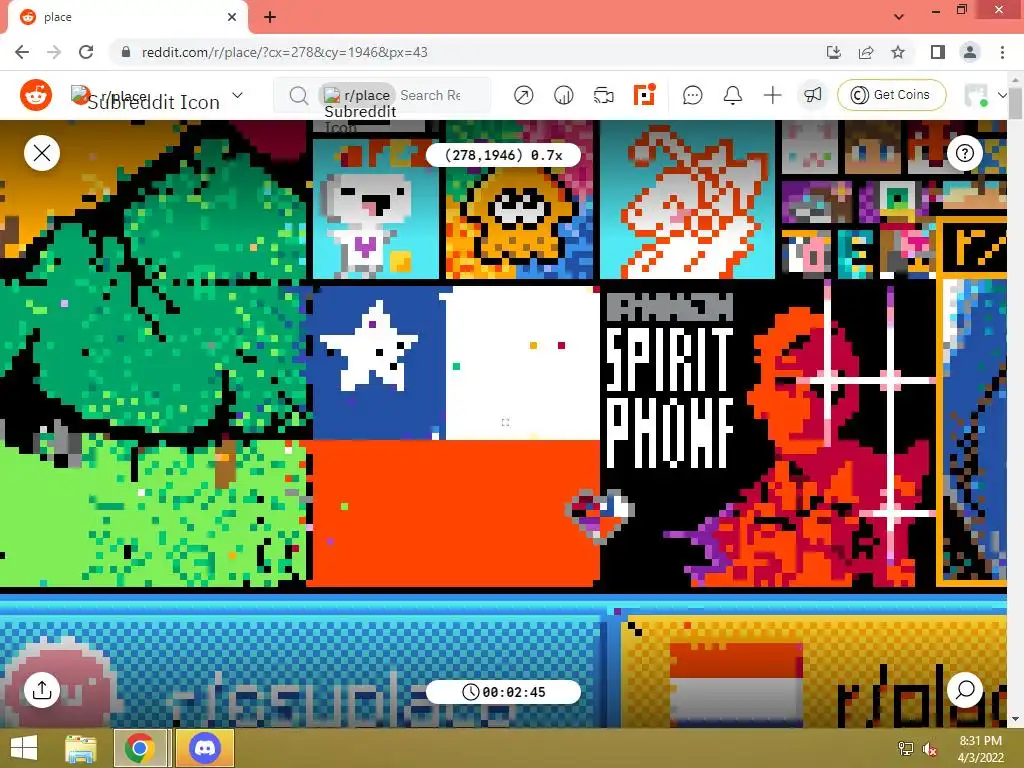Screen dimensions: 1024x768
Task: Bookmark this page with the star
Action: coord(898,52)
